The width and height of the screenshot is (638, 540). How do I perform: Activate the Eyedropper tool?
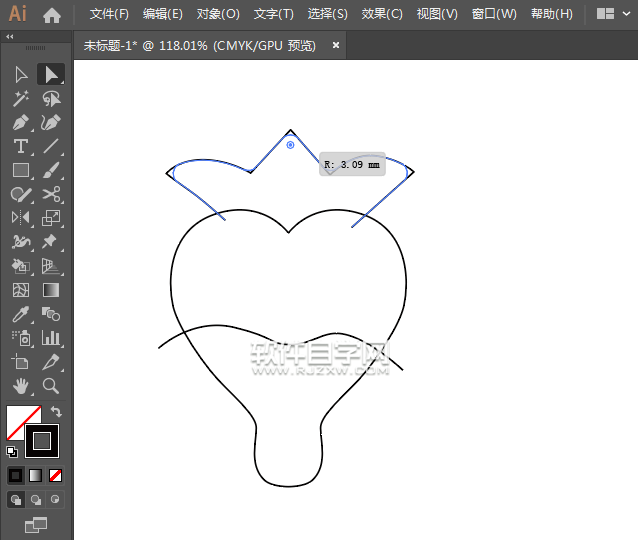(20, 314)
